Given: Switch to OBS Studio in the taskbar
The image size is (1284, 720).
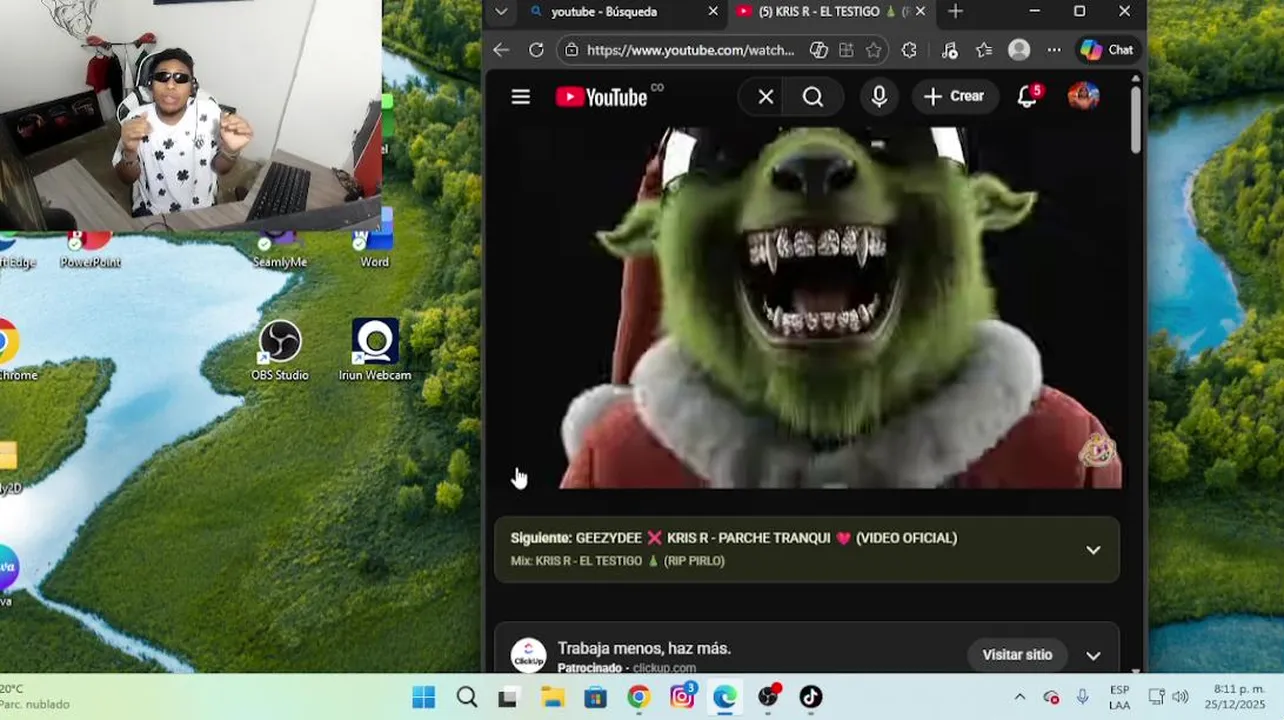Looking at the screenshot, I should tap(768, 697).
